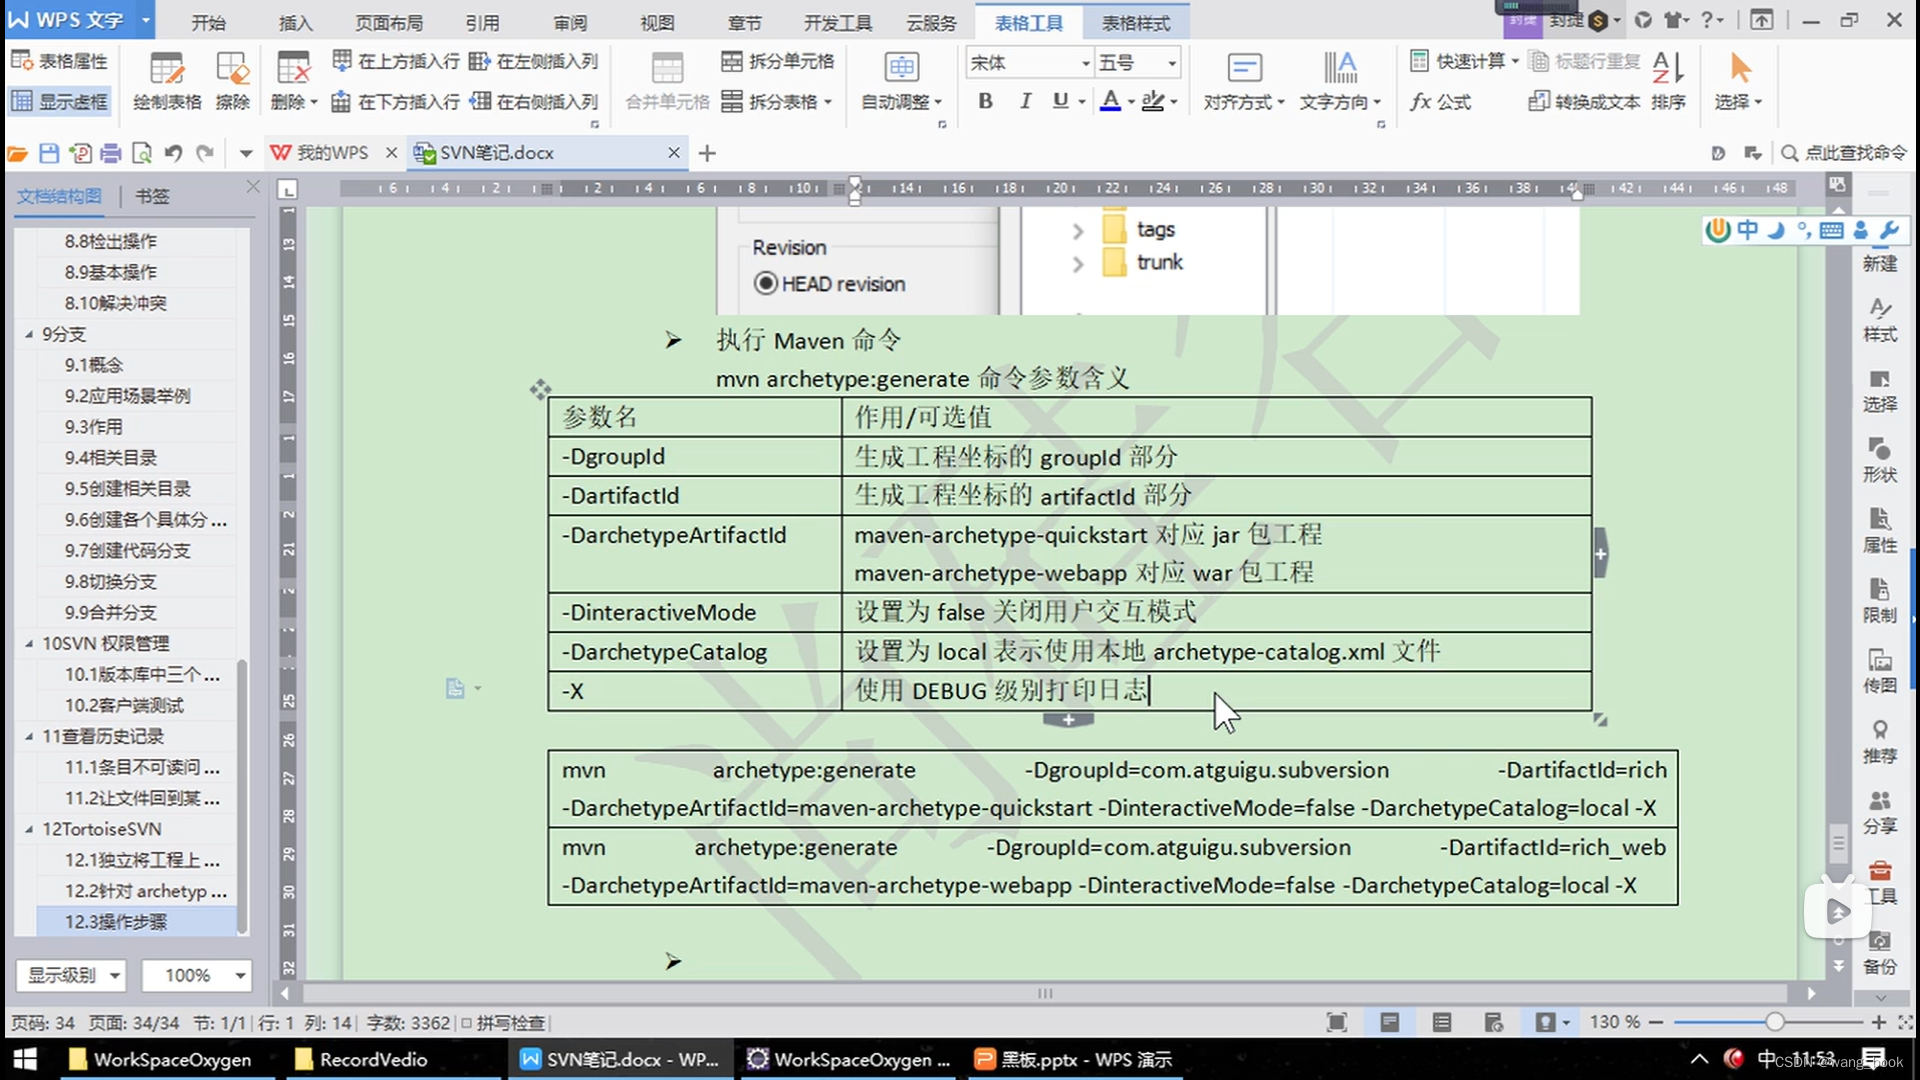Switch to full screen view mode

(1336, 1022)
